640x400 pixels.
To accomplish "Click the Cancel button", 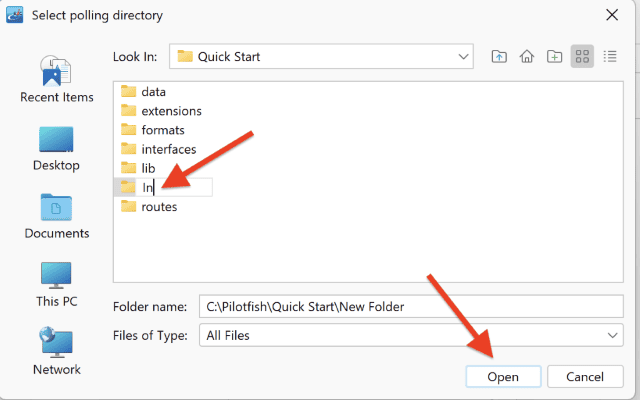I will tap(585, 376).
